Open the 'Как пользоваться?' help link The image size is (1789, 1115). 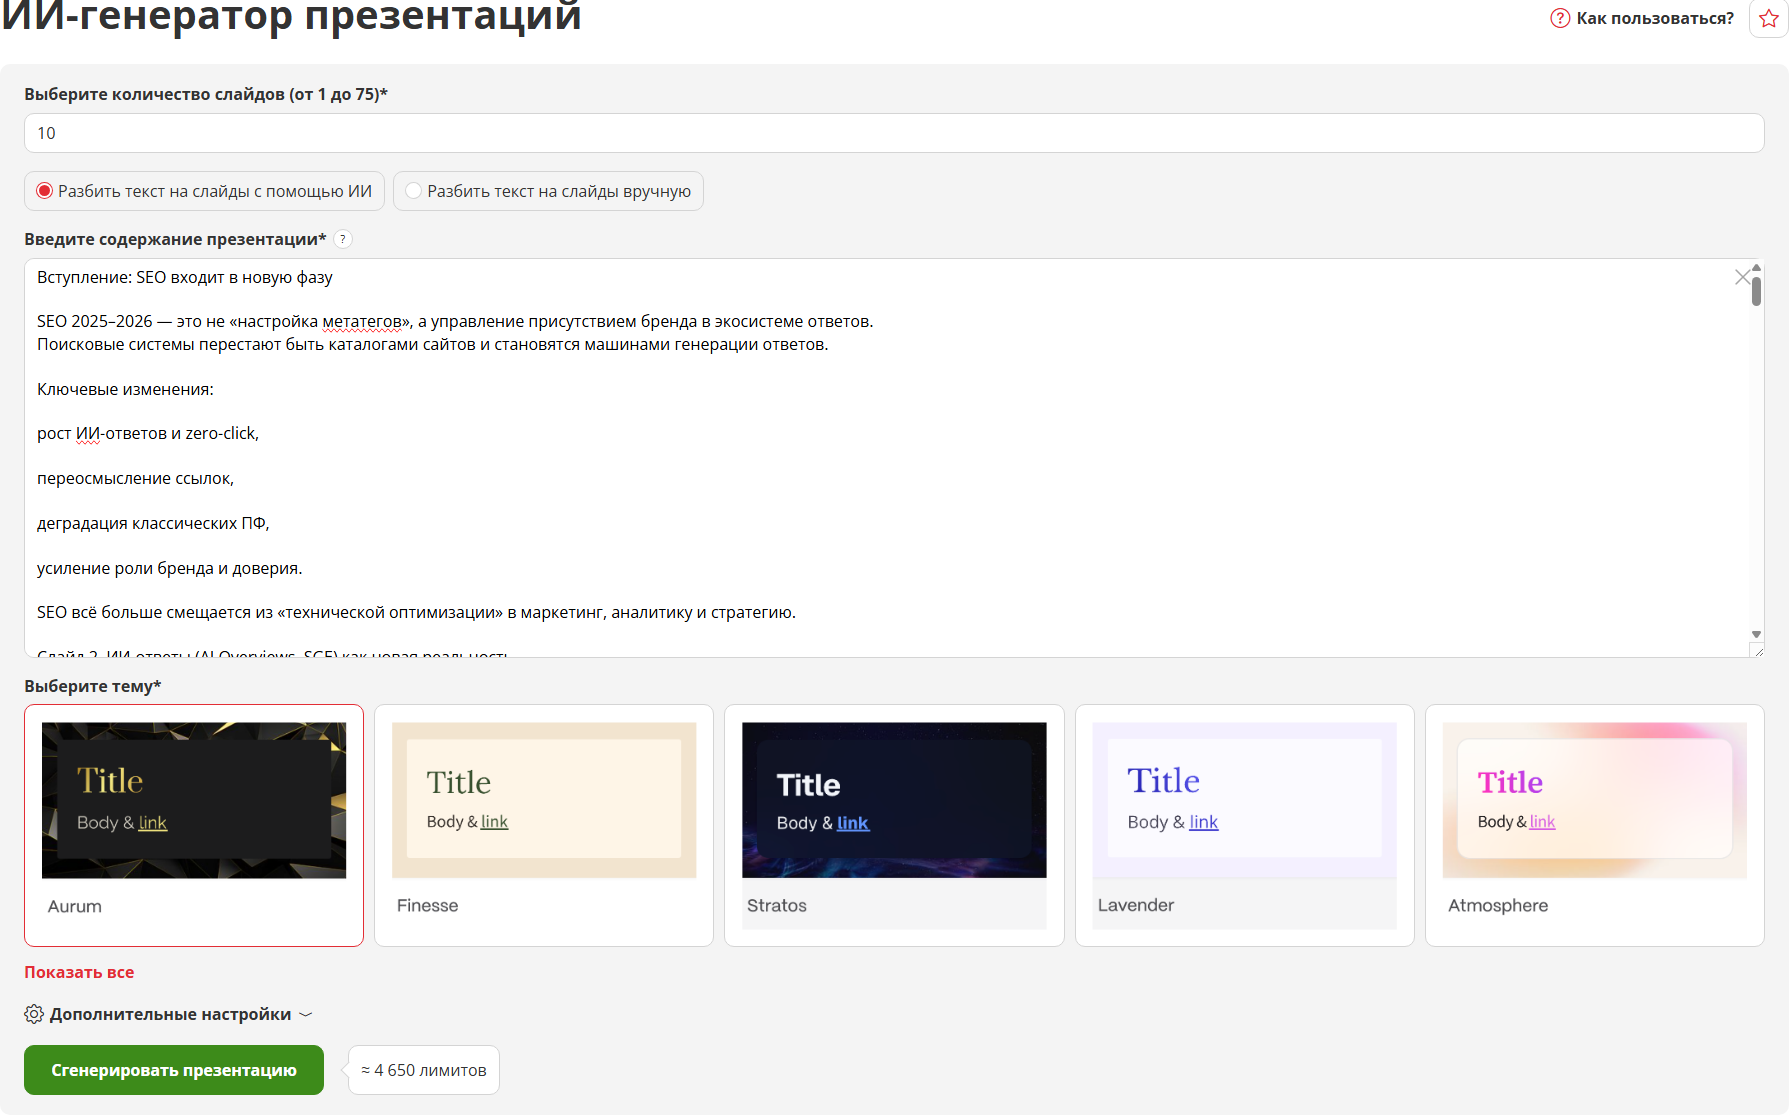[1642, 18]
